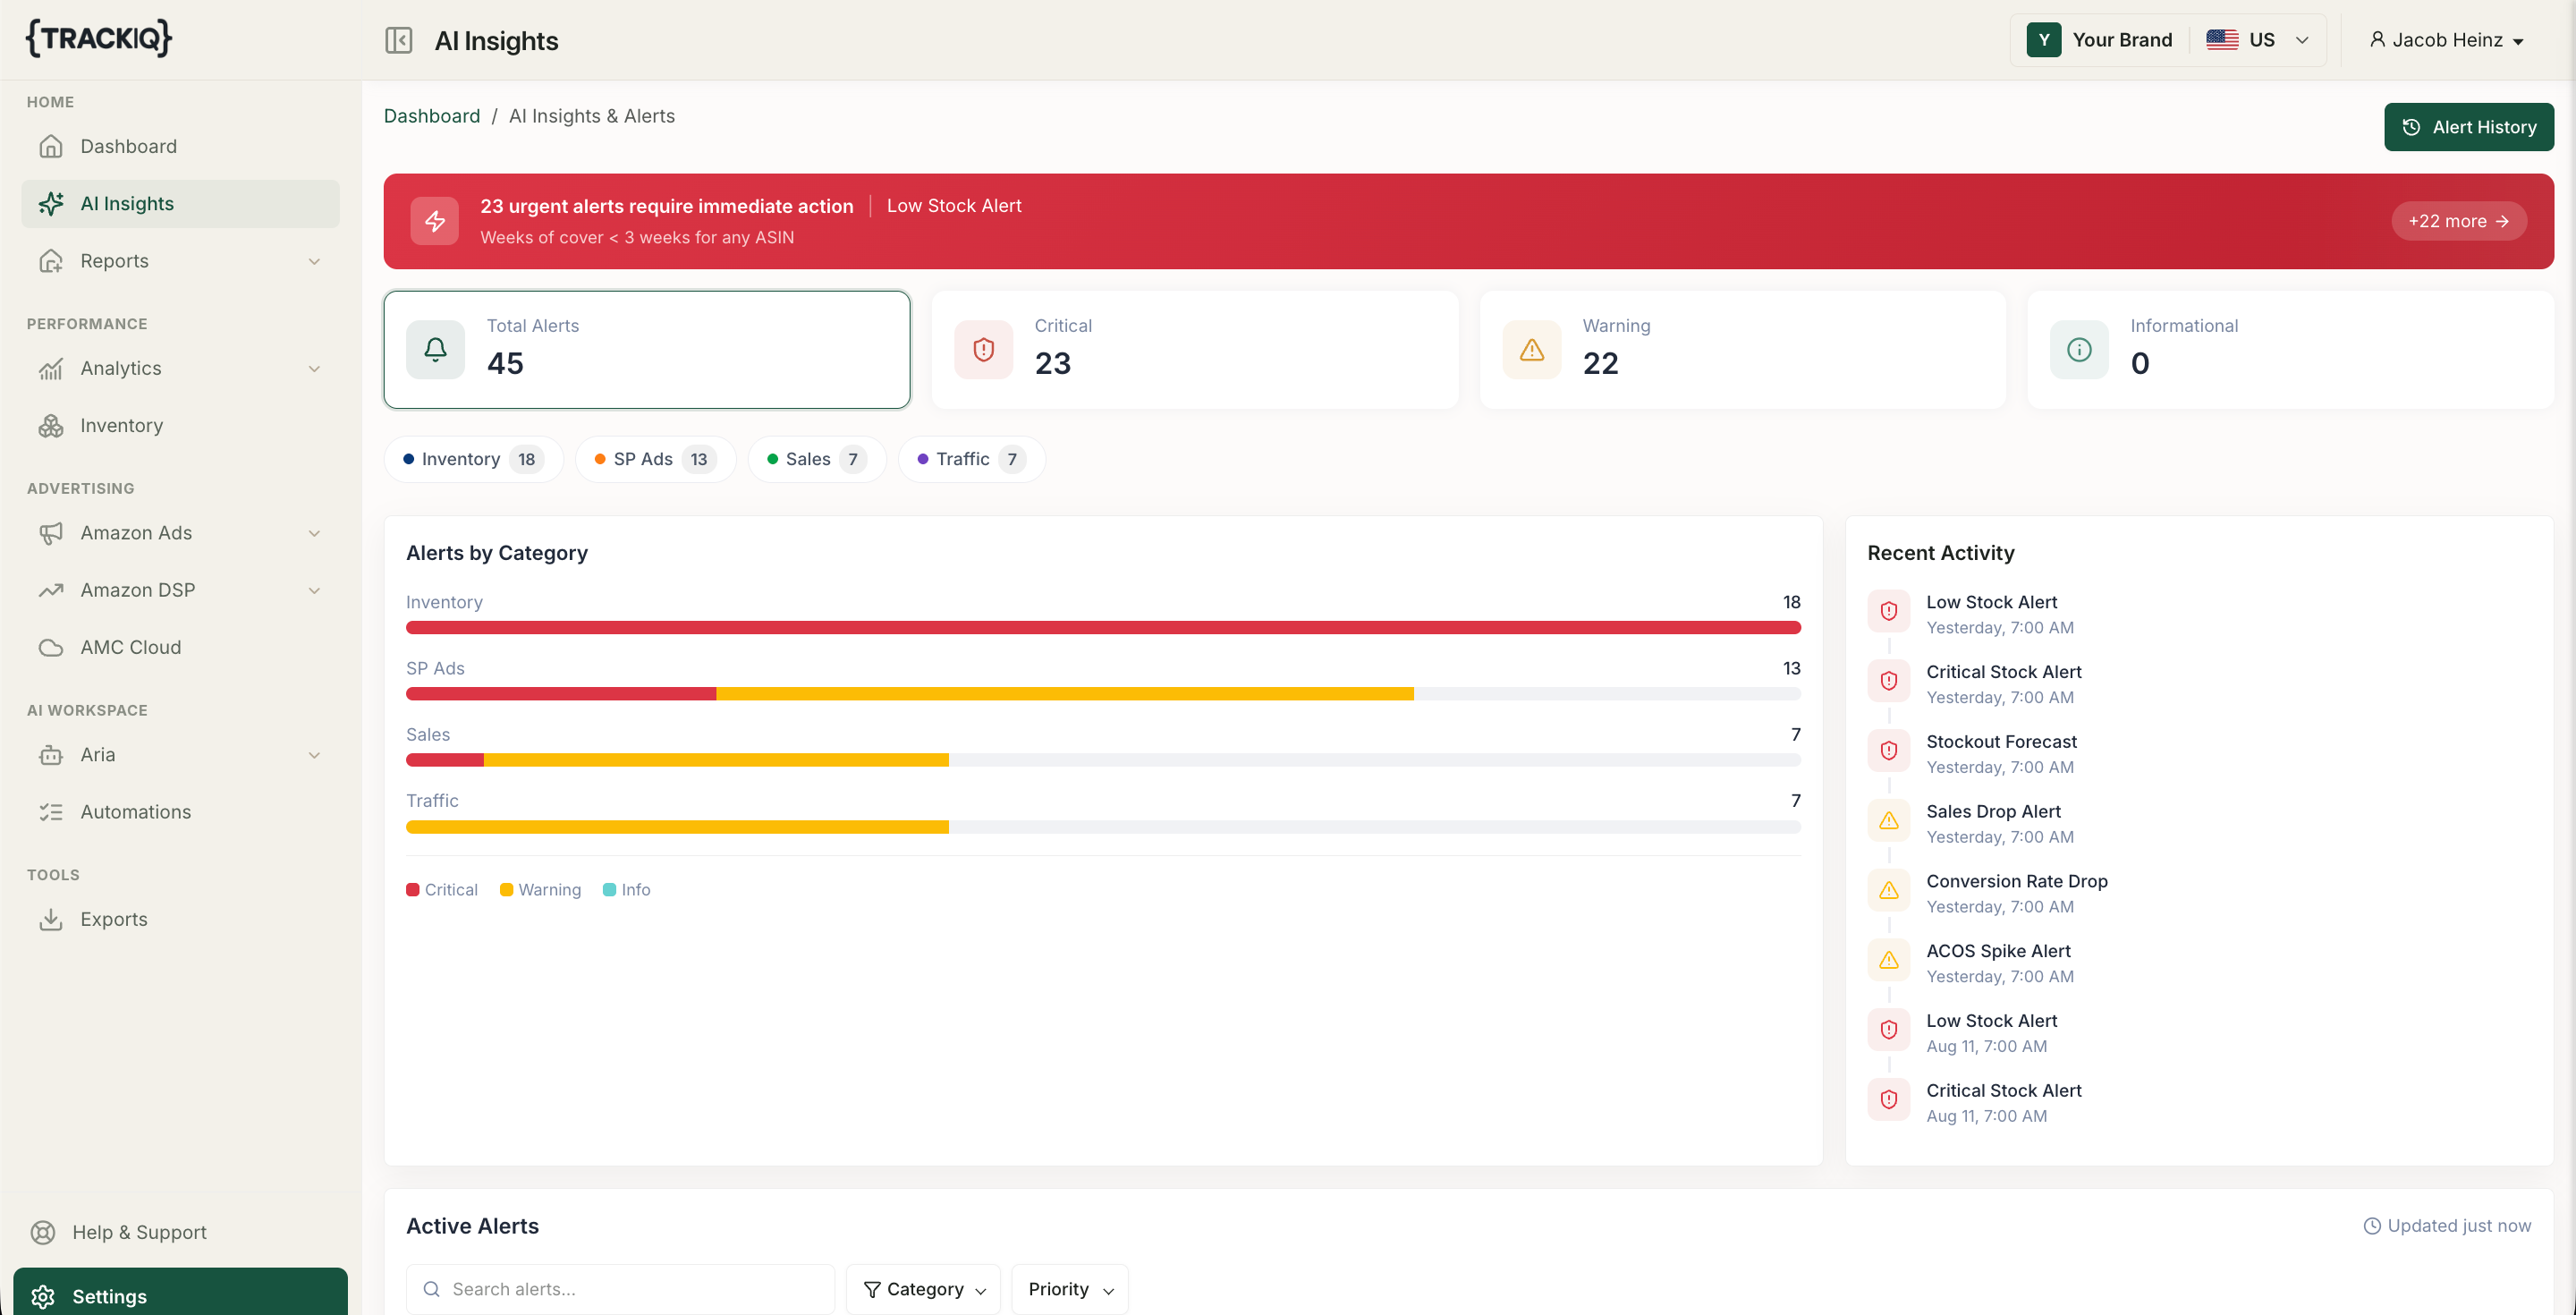Screen dimensions: 2576x1315
Task: Click the +22 more button
Action: (2459, 221)
